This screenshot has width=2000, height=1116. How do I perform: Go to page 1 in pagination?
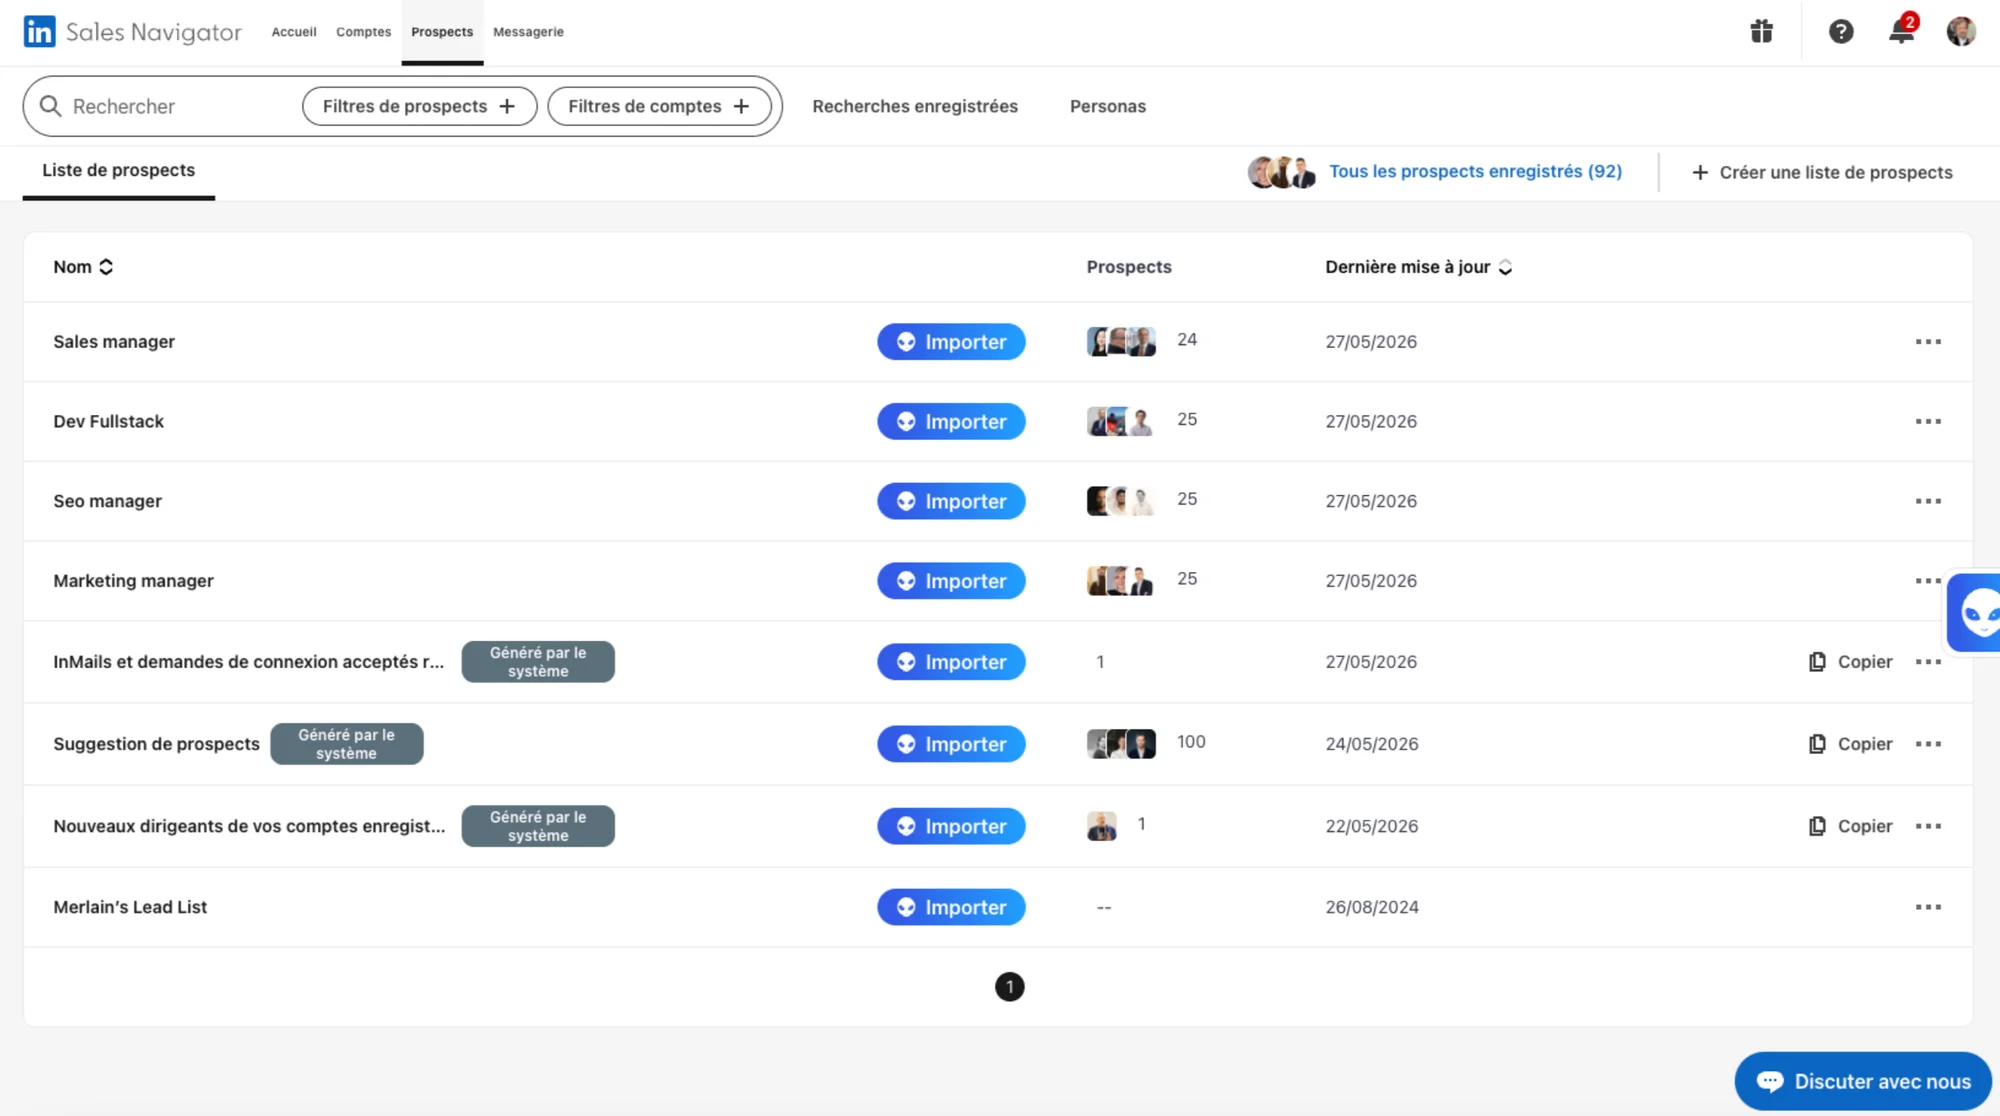1010,987
